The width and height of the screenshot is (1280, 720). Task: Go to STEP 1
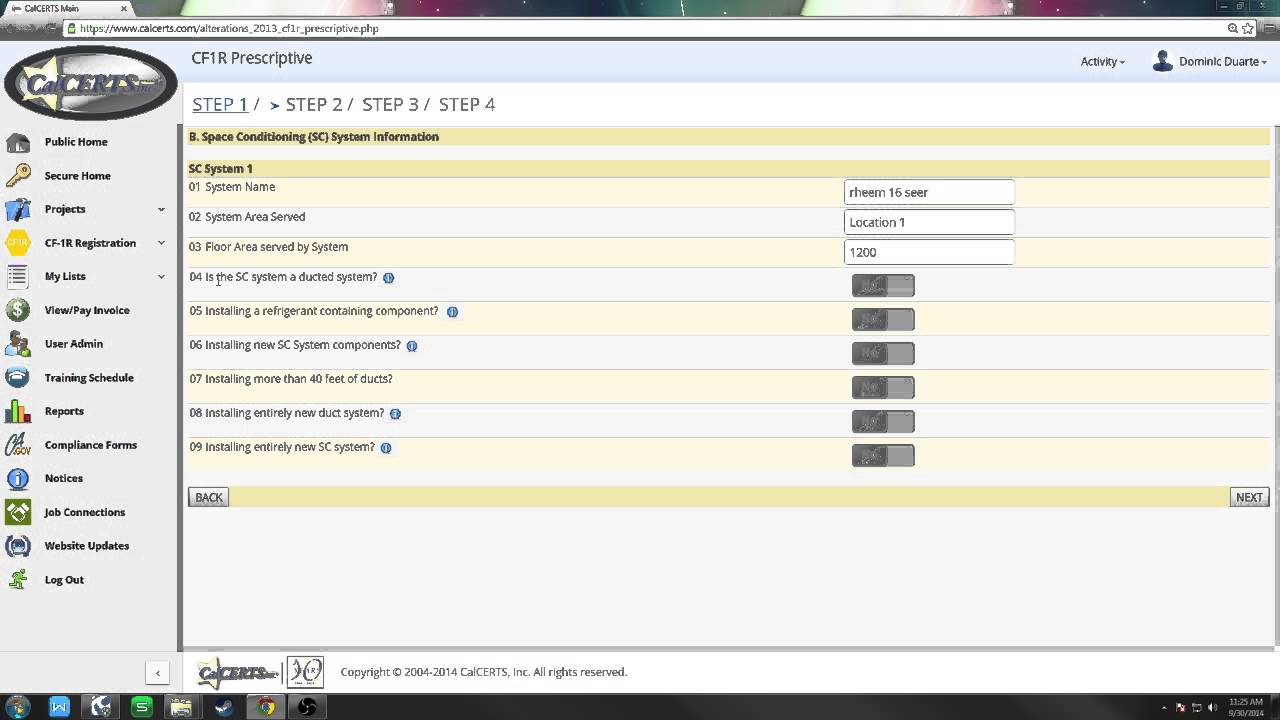(x=220, y=104)
